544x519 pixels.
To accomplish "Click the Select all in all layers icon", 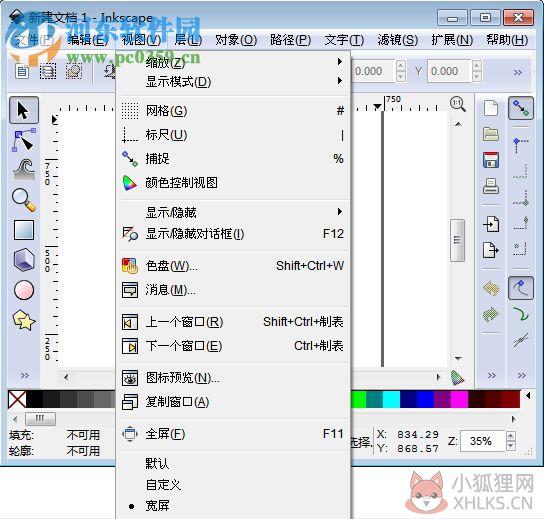I will [48, 71].
